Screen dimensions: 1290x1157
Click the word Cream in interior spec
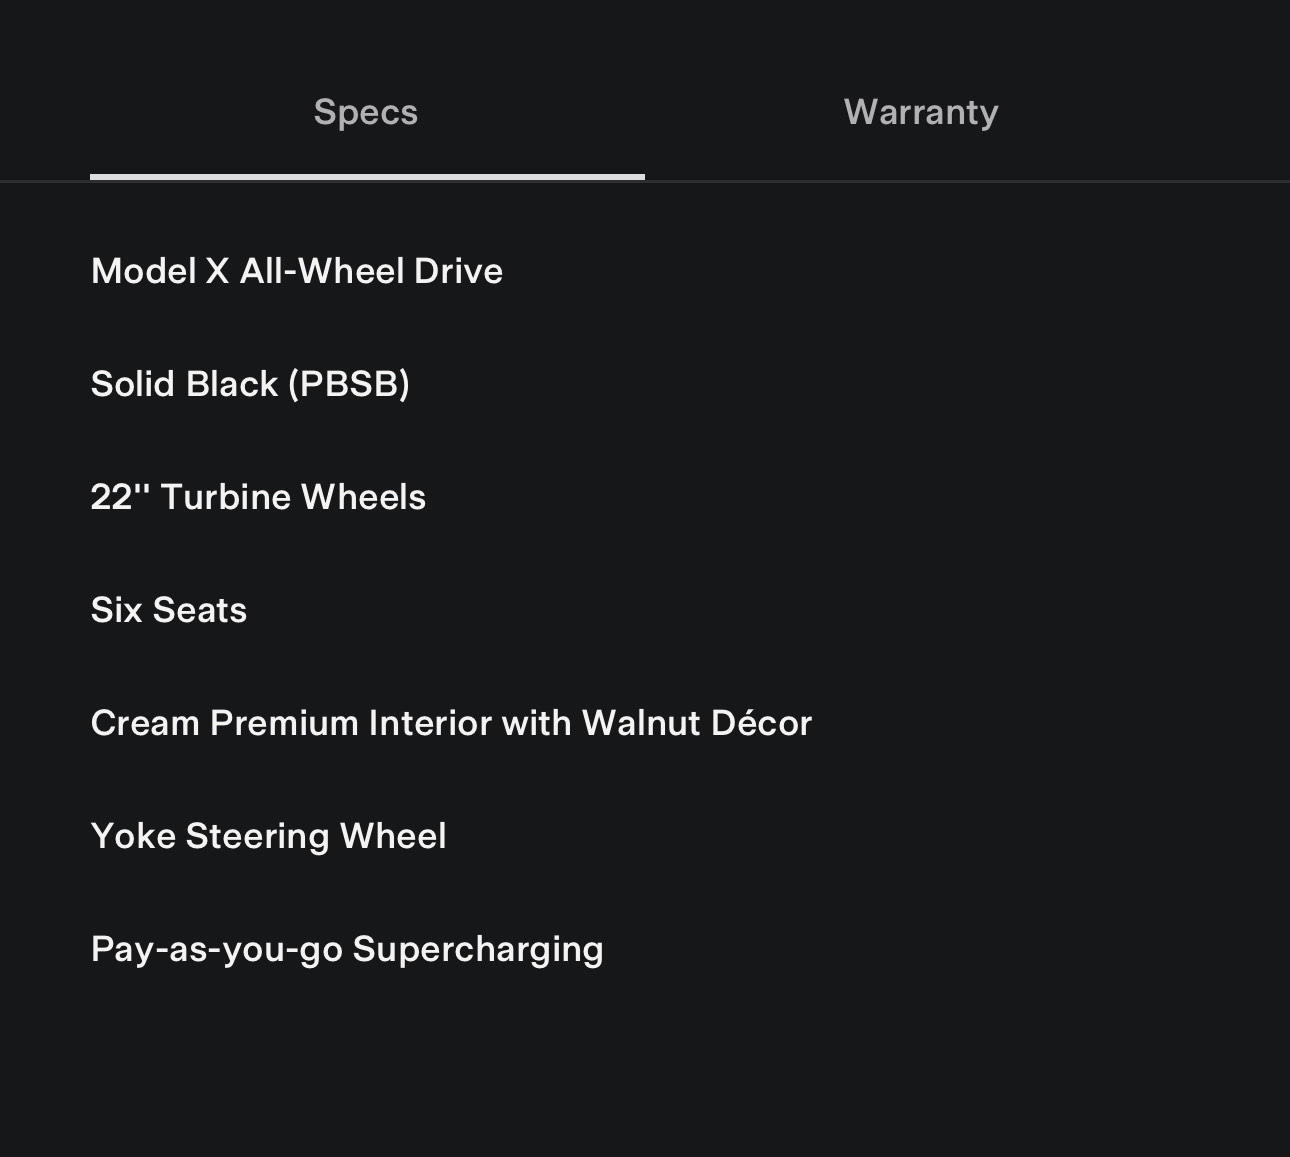(x=145, y=723)
